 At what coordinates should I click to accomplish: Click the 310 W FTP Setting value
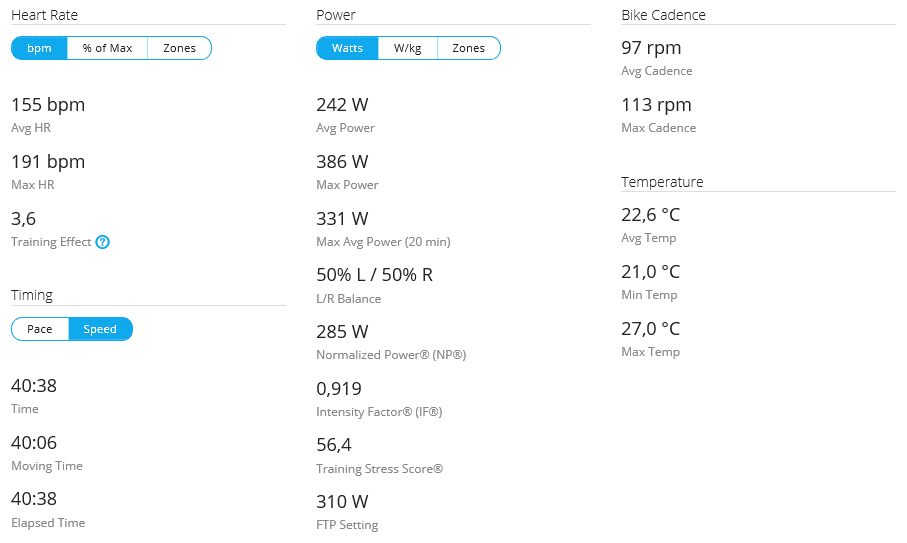click(342, 502)
